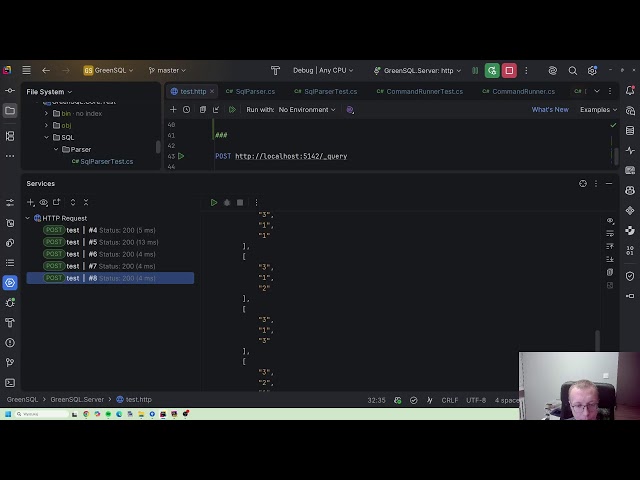This screenshot has width=640, height=480.
Task: Select the test.http editor tab
Action: [x=193, y=91]
